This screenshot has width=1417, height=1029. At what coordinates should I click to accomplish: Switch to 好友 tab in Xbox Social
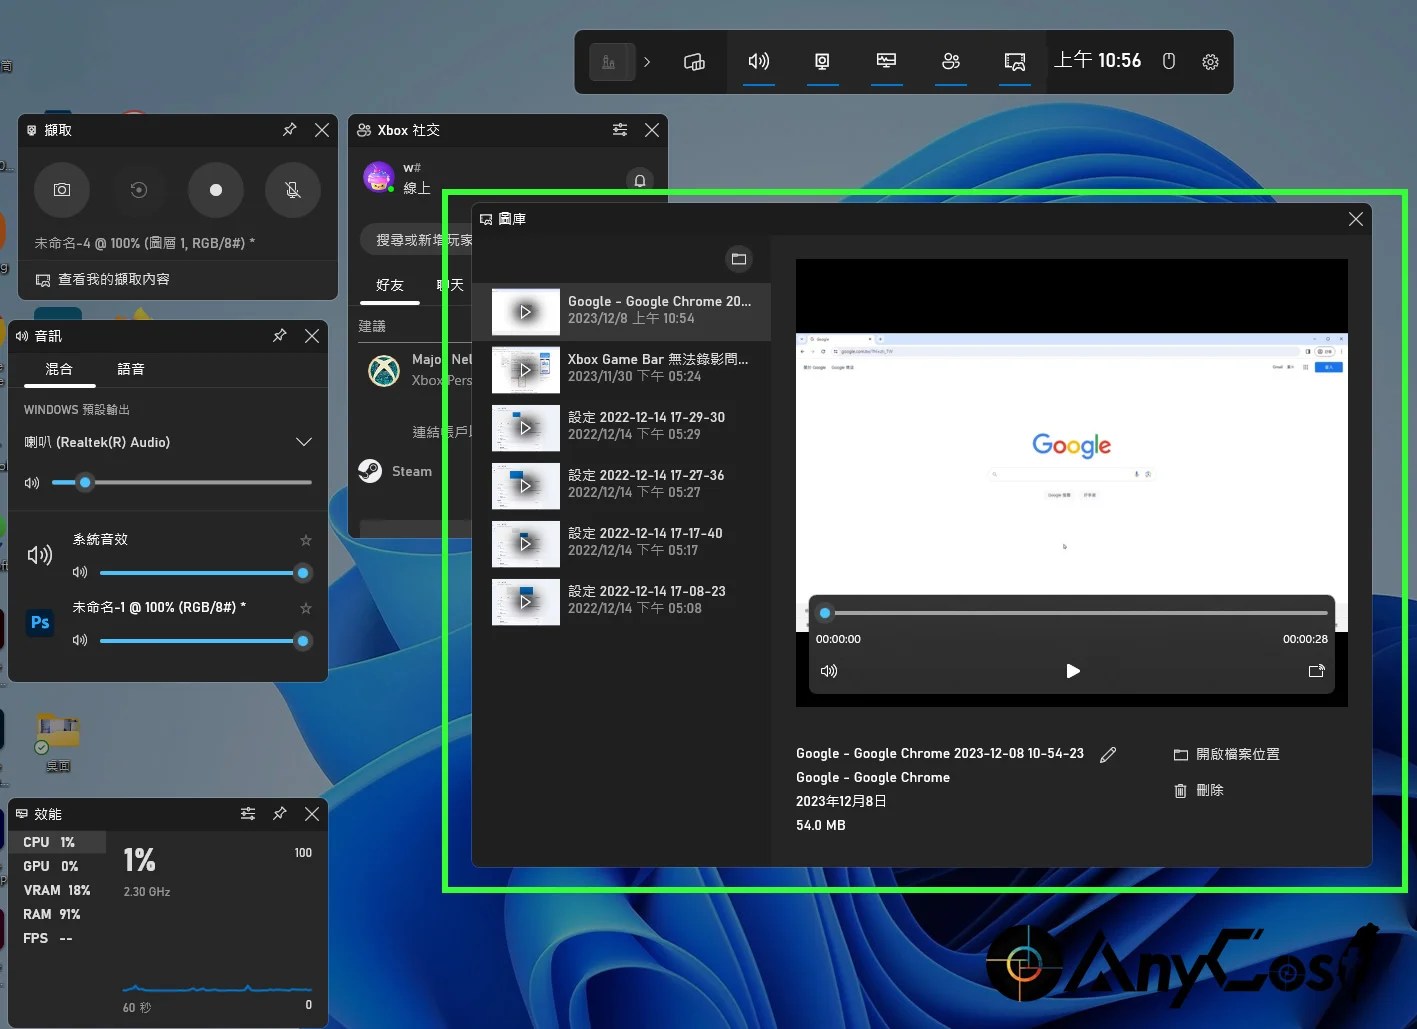pos(390,285)
